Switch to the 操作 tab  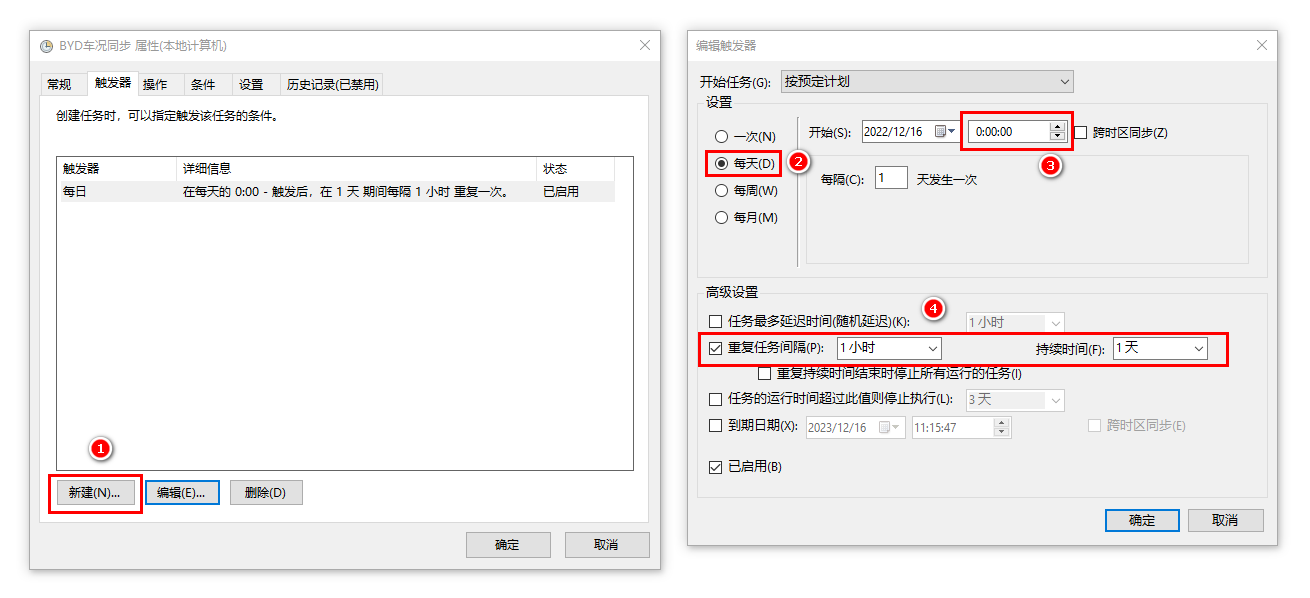pos(157,84)
